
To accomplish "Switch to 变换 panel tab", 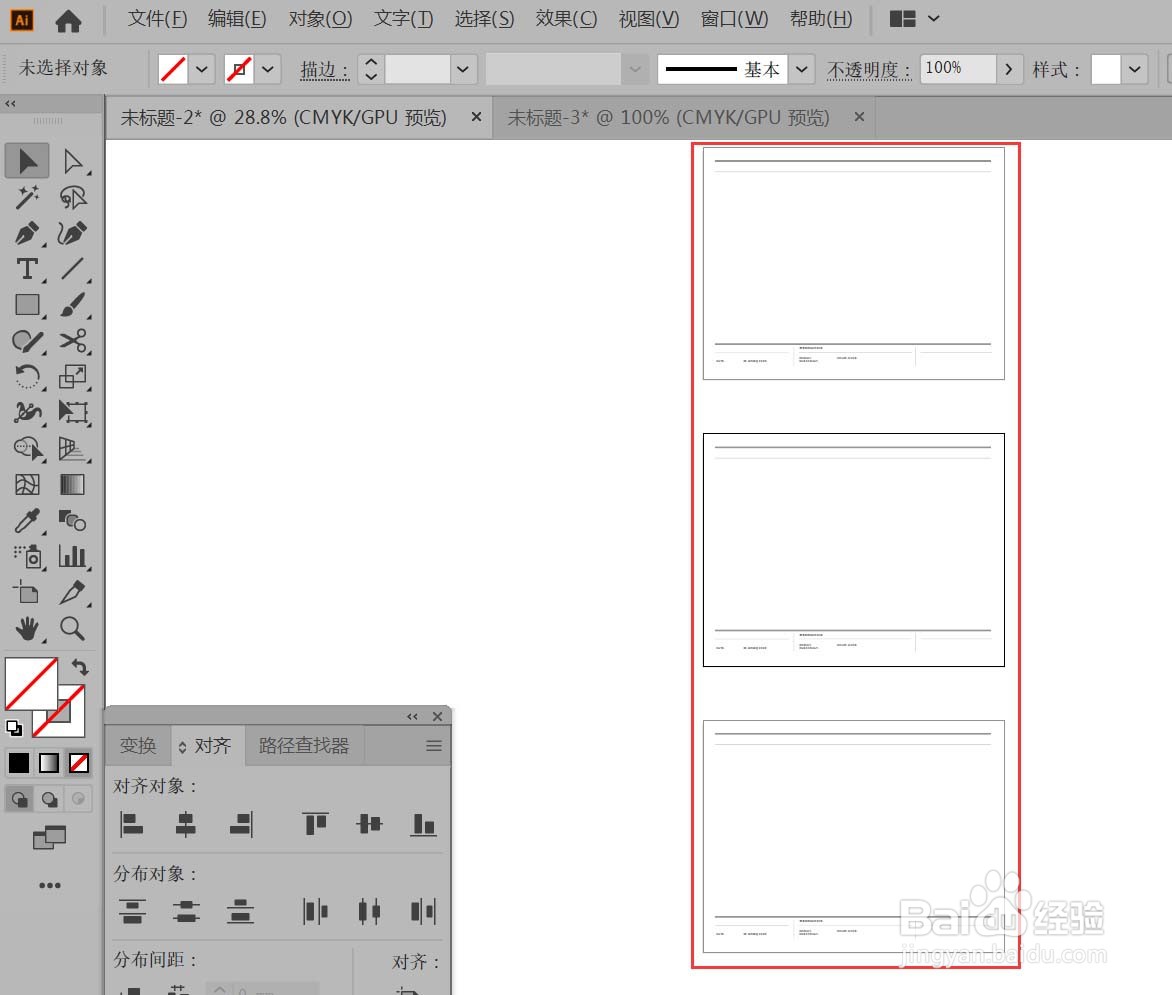I will (x=138, y=745).
